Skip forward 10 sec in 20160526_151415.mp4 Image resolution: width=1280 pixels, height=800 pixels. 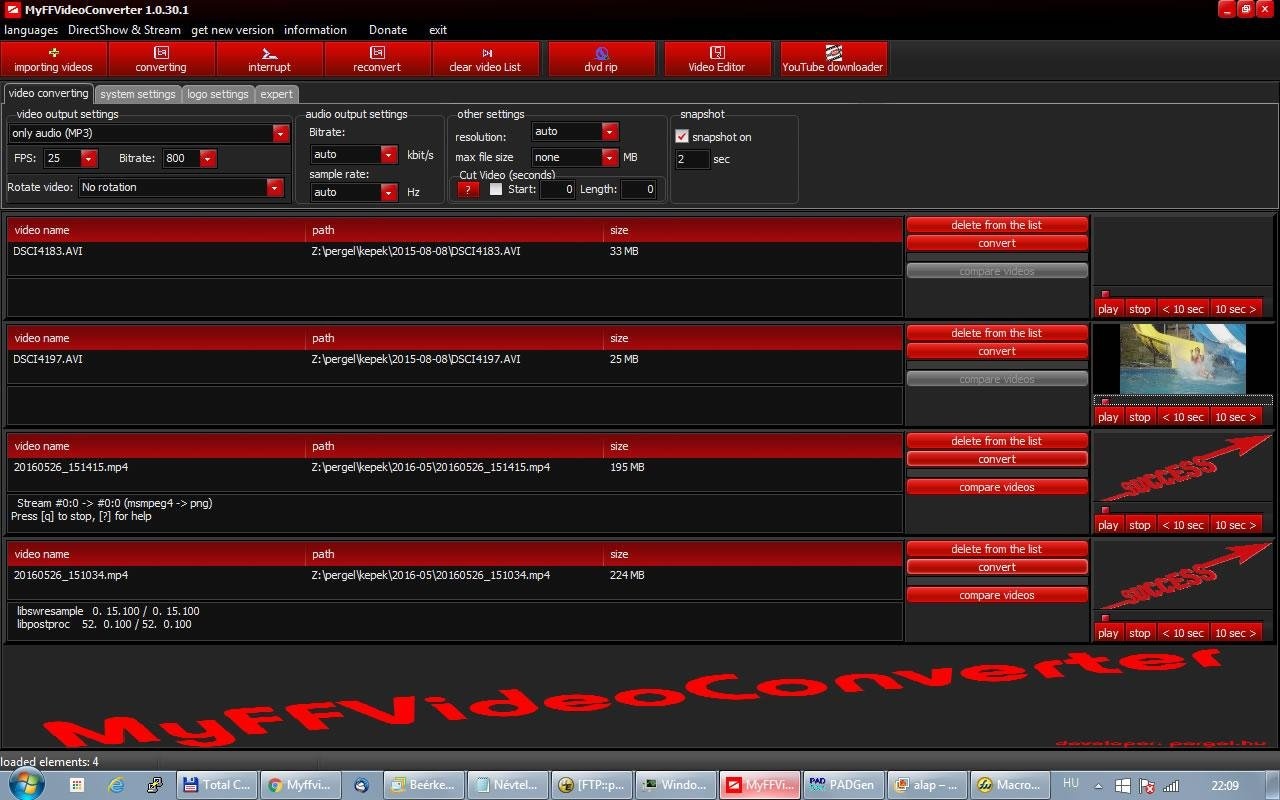click(1235, 525)
